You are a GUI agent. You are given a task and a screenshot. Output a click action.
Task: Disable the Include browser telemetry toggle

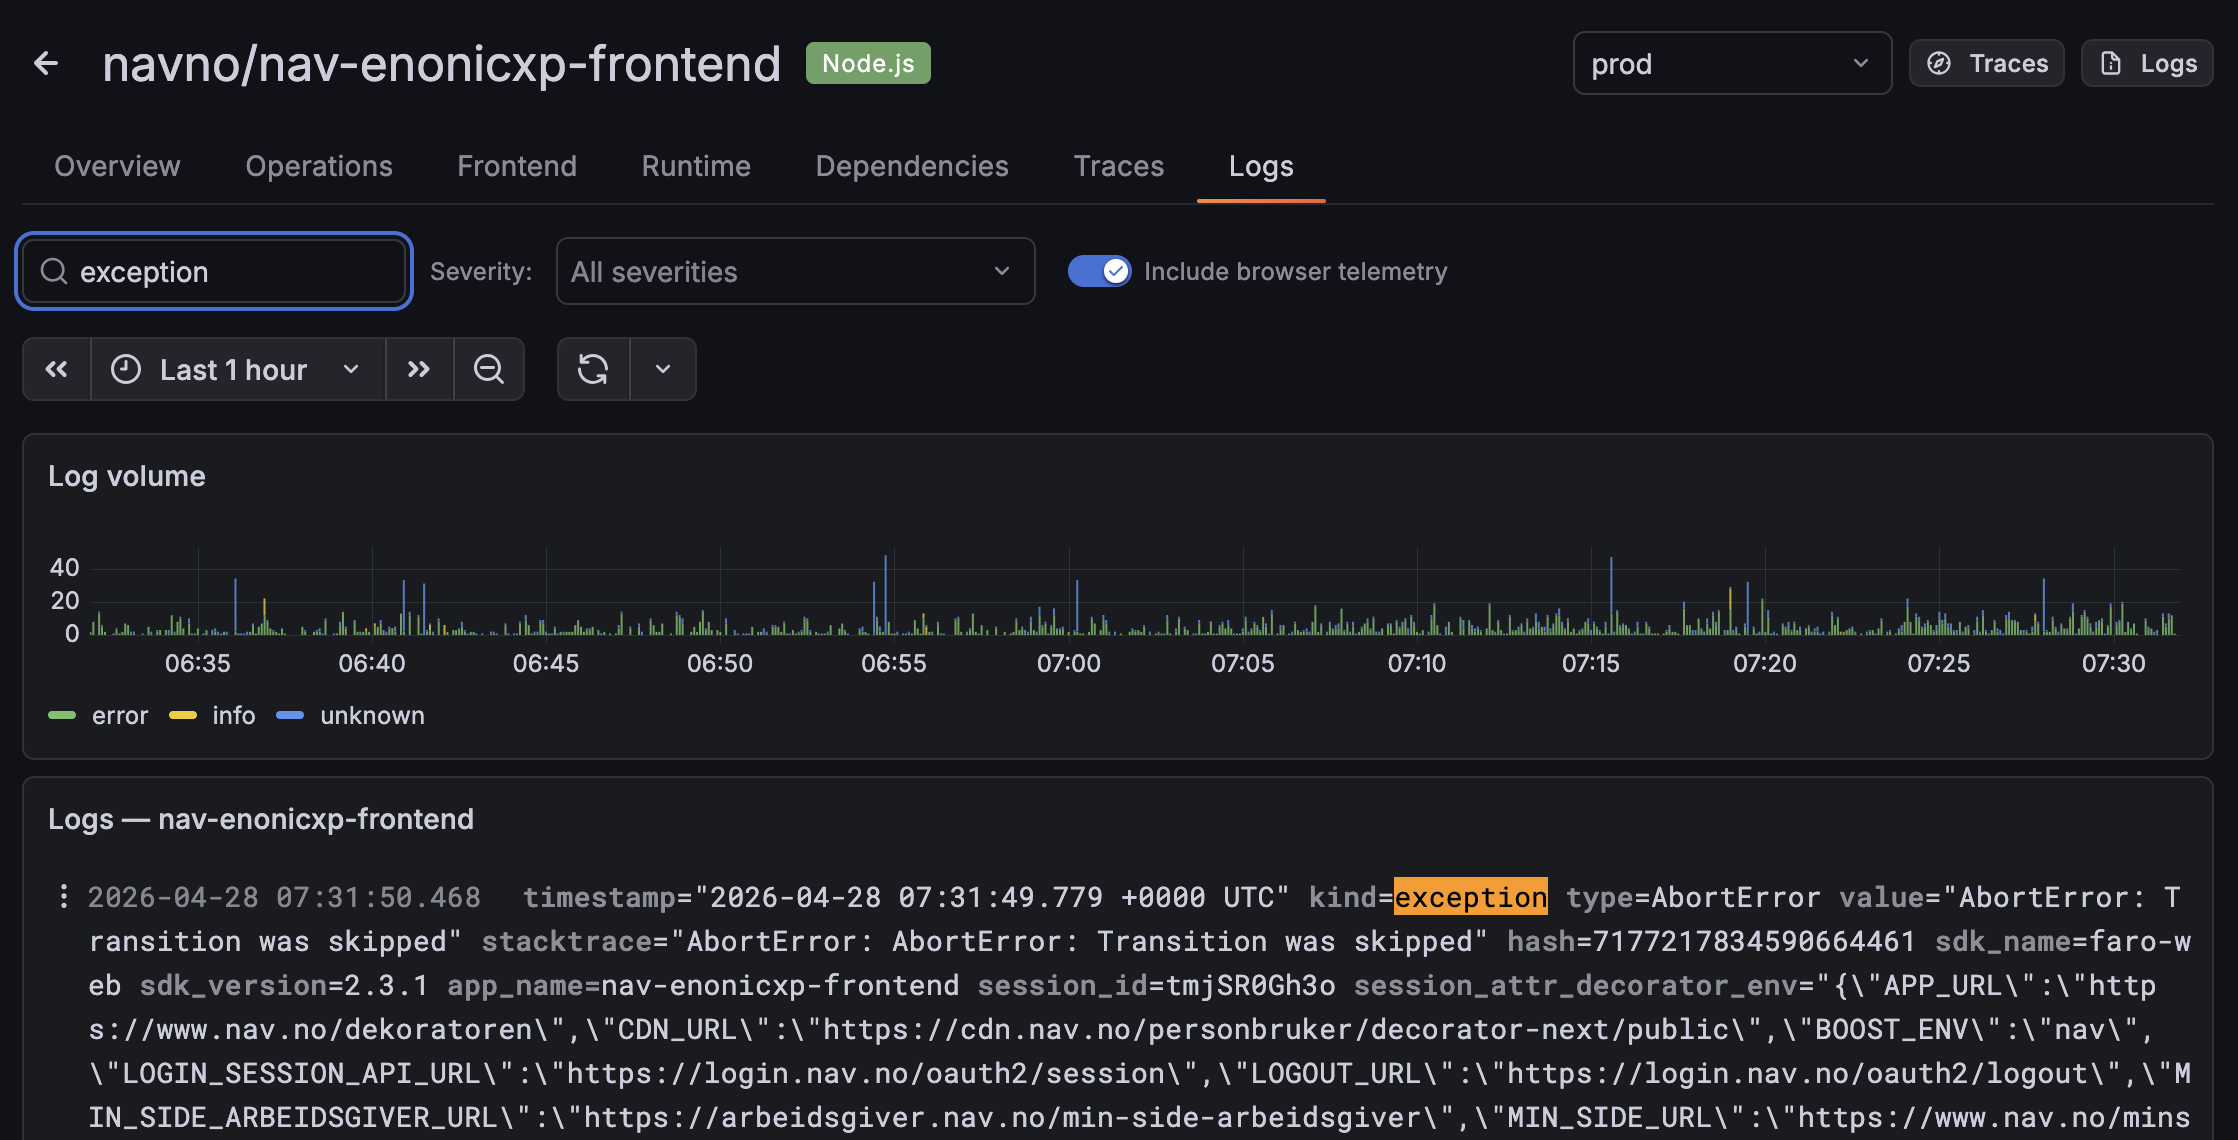(1099, 271)
